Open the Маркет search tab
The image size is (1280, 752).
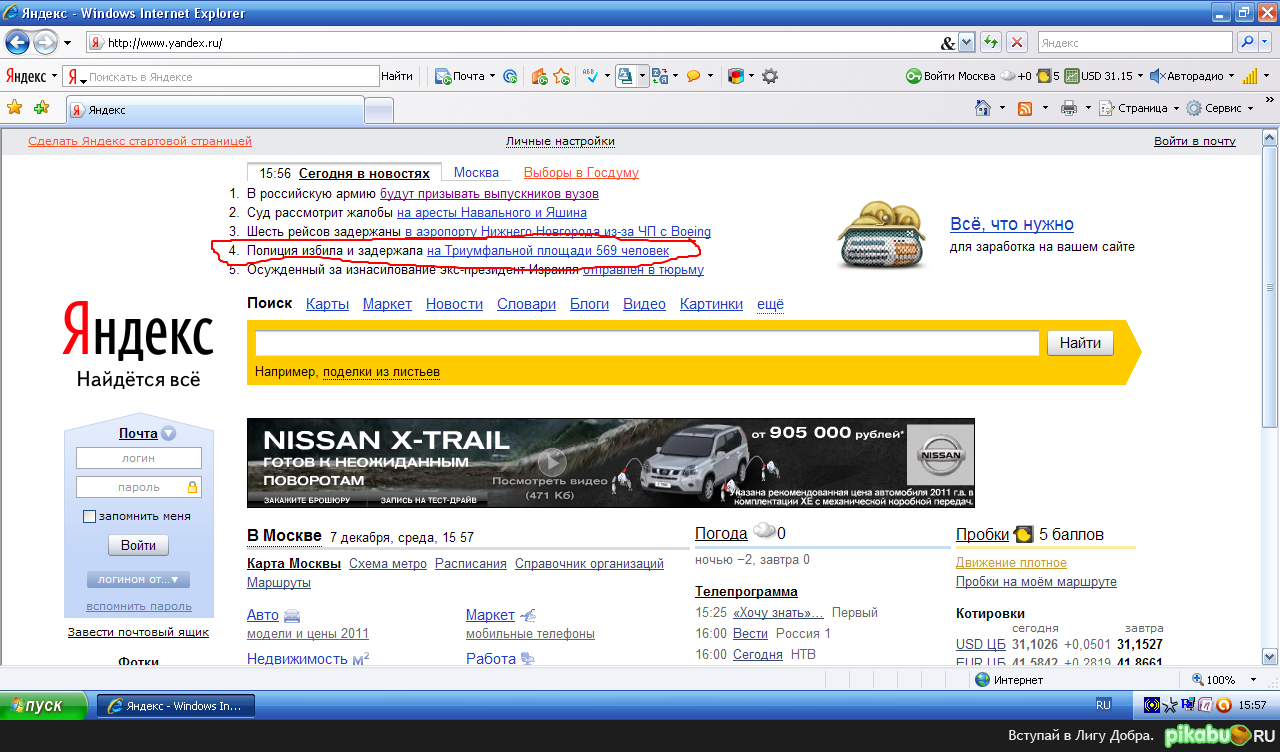point(387,304)
